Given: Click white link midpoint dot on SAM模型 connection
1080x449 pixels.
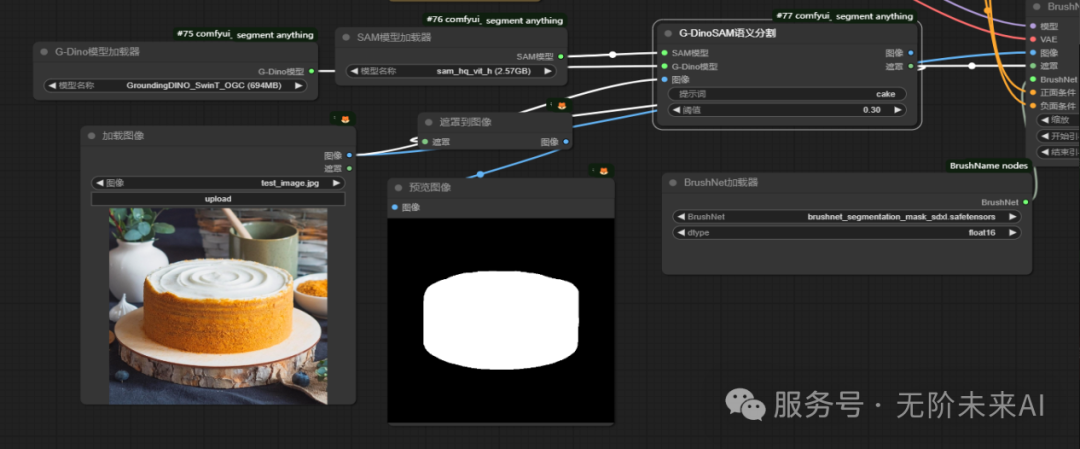Looking at the screenshot, I should [613, 54].
